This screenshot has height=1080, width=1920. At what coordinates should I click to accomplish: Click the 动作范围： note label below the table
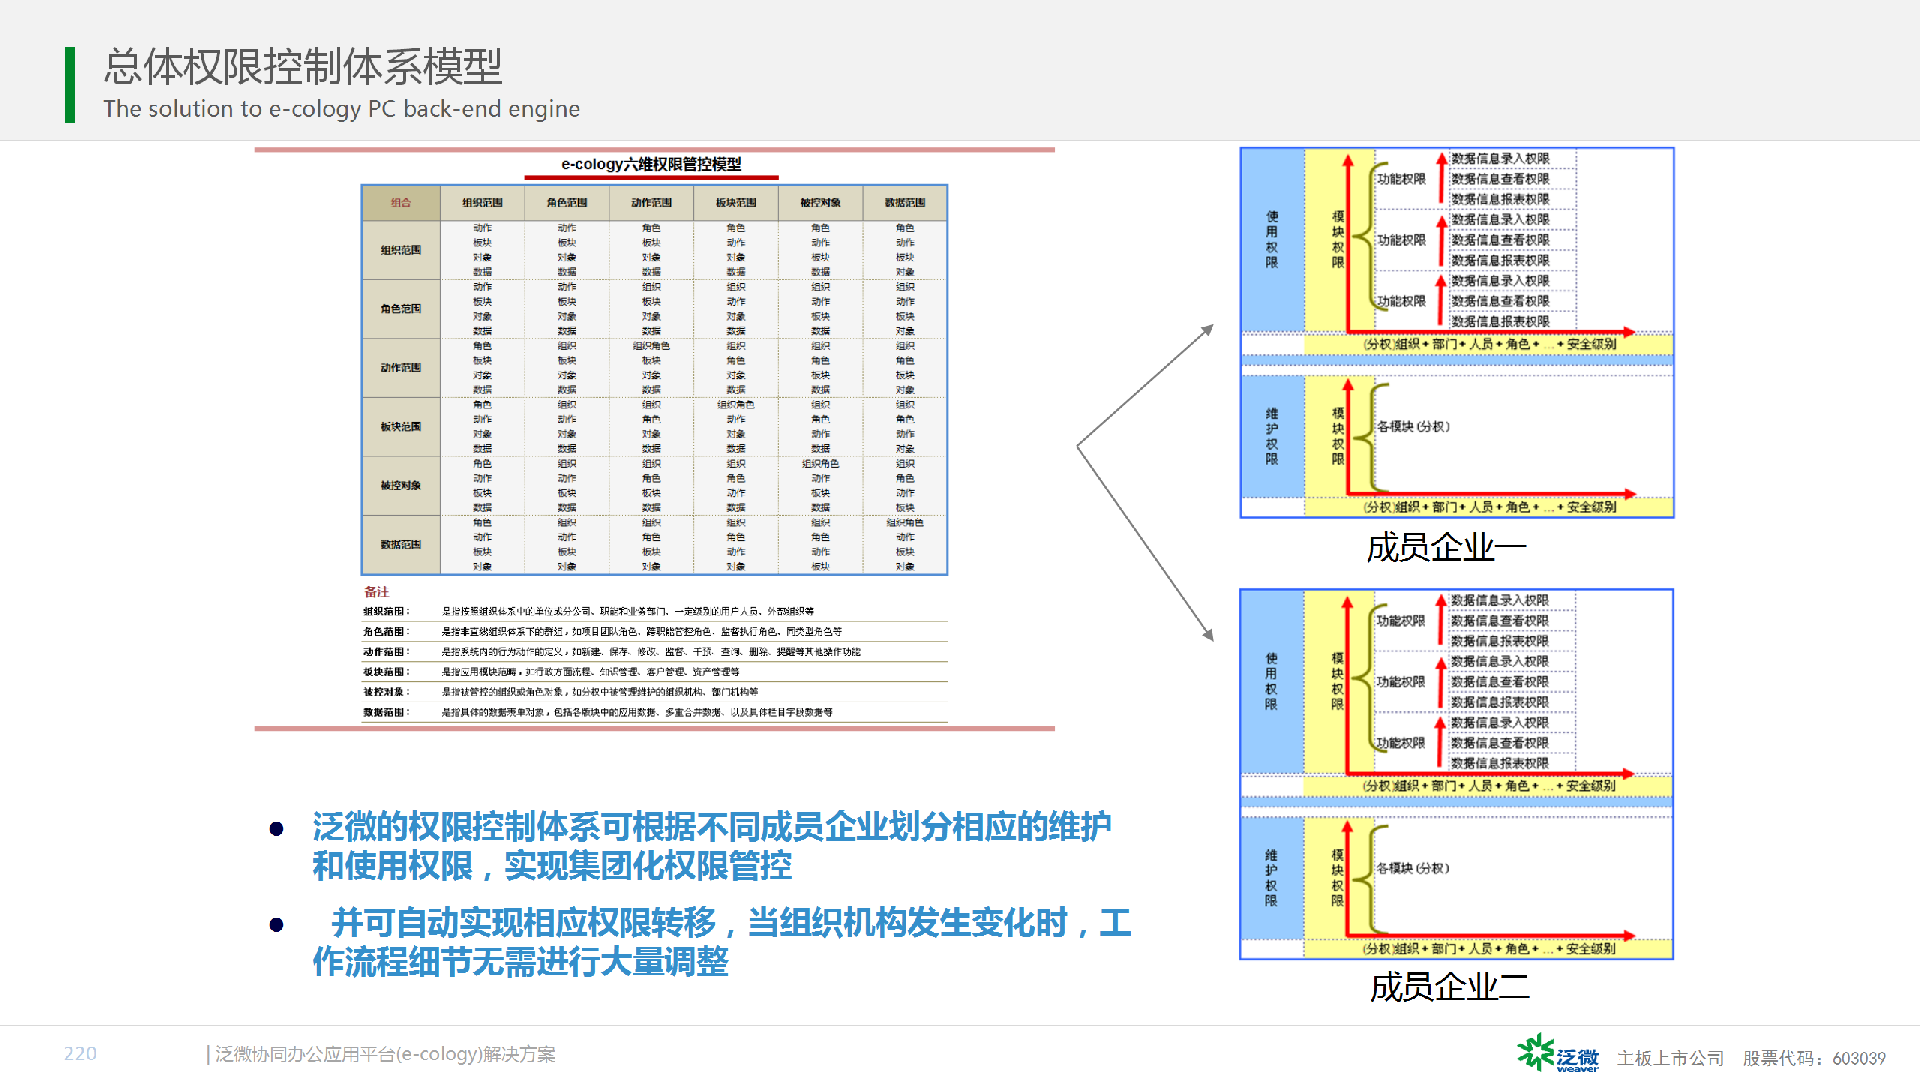tap(386, 652)
